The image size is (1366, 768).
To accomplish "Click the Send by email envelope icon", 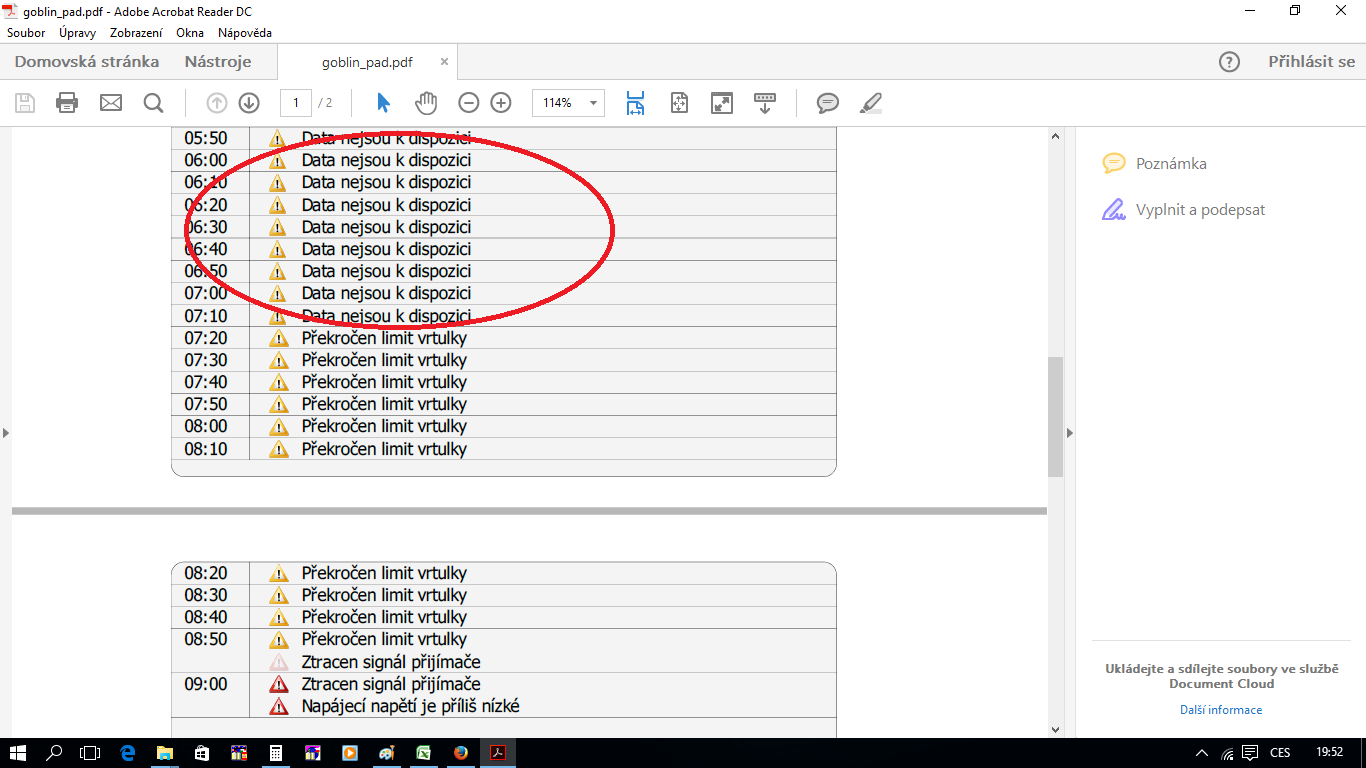I will coord(110,103).
